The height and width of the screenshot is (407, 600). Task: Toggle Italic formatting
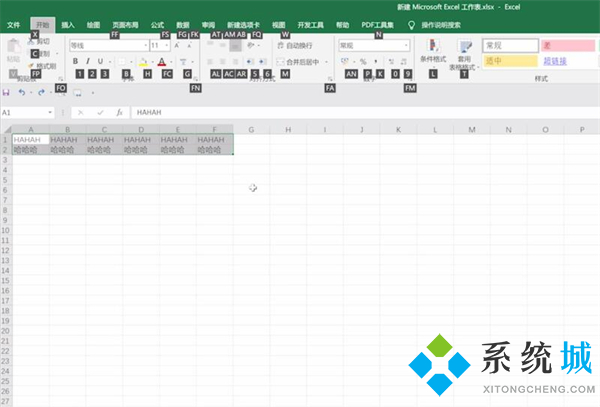point(88,61)
